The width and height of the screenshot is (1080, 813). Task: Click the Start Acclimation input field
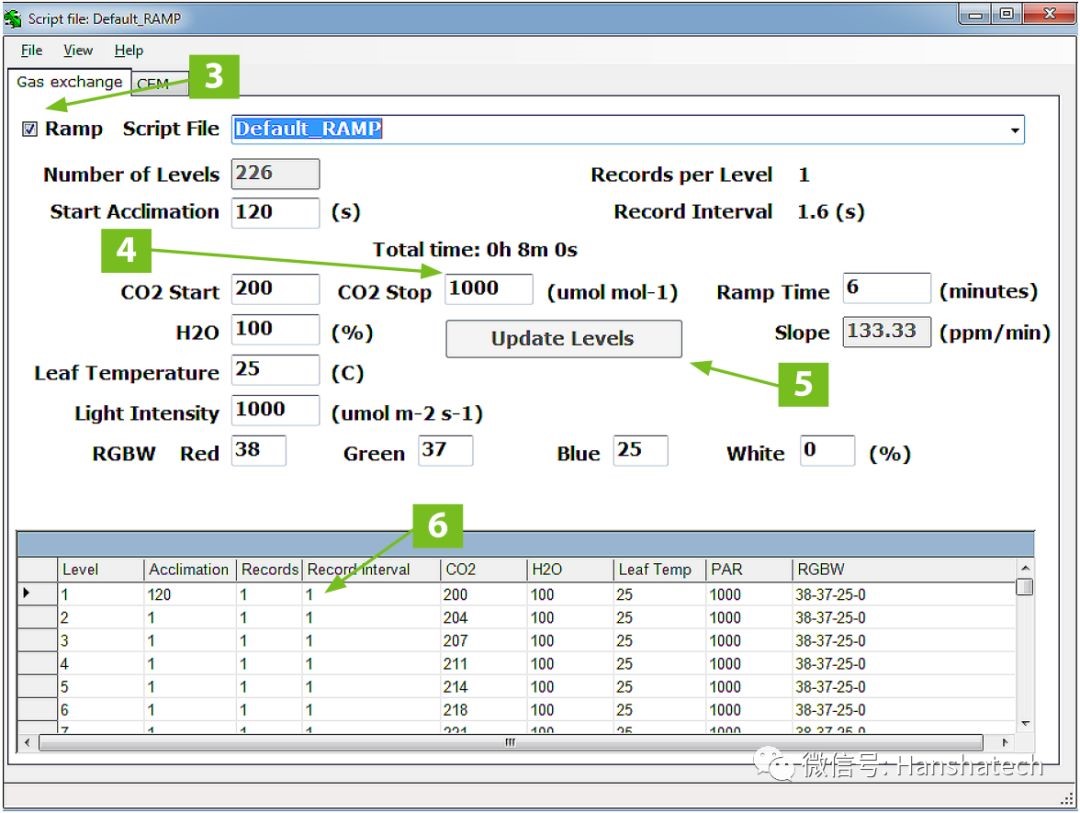[275, 212]
